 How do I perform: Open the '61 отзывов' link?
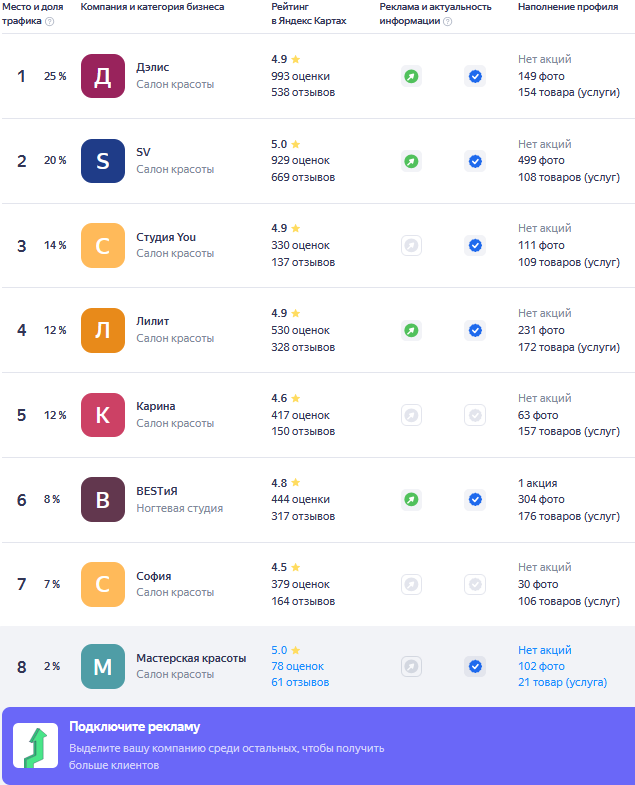(300, 682)
